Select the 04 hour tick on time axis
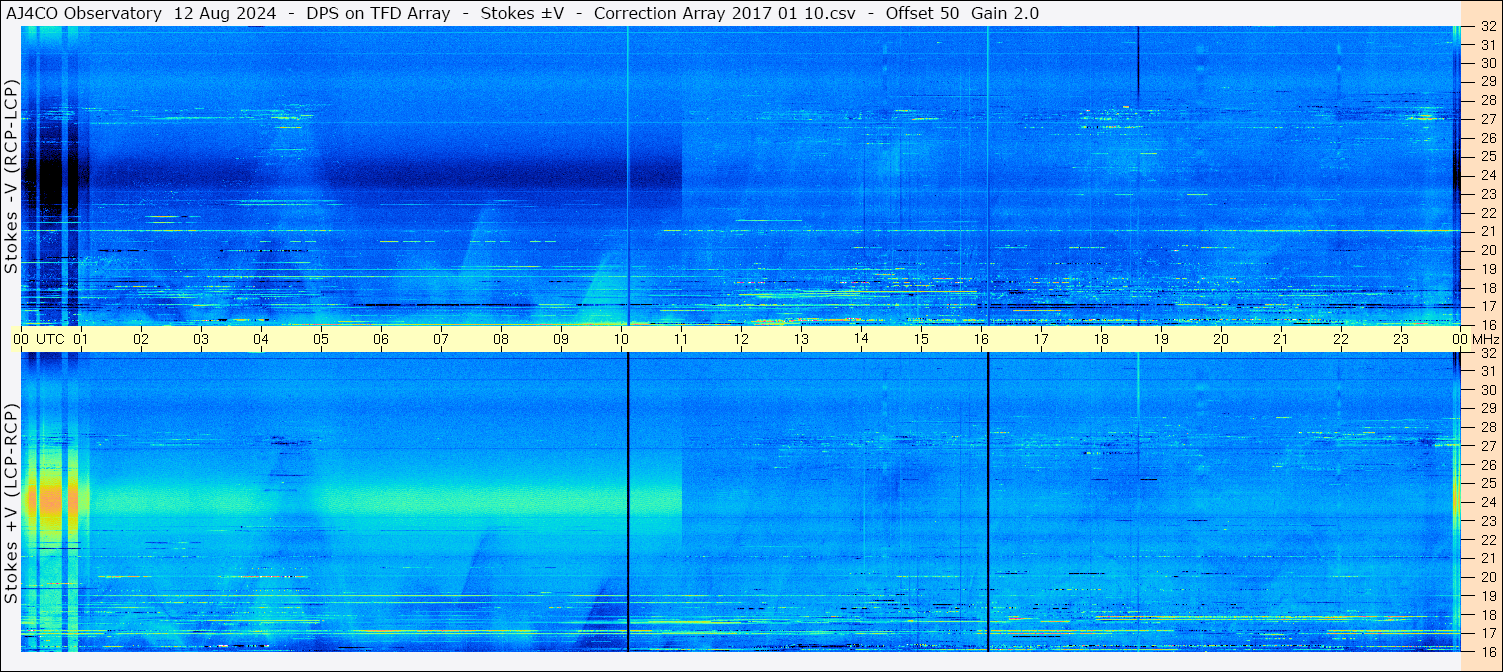 261,340
